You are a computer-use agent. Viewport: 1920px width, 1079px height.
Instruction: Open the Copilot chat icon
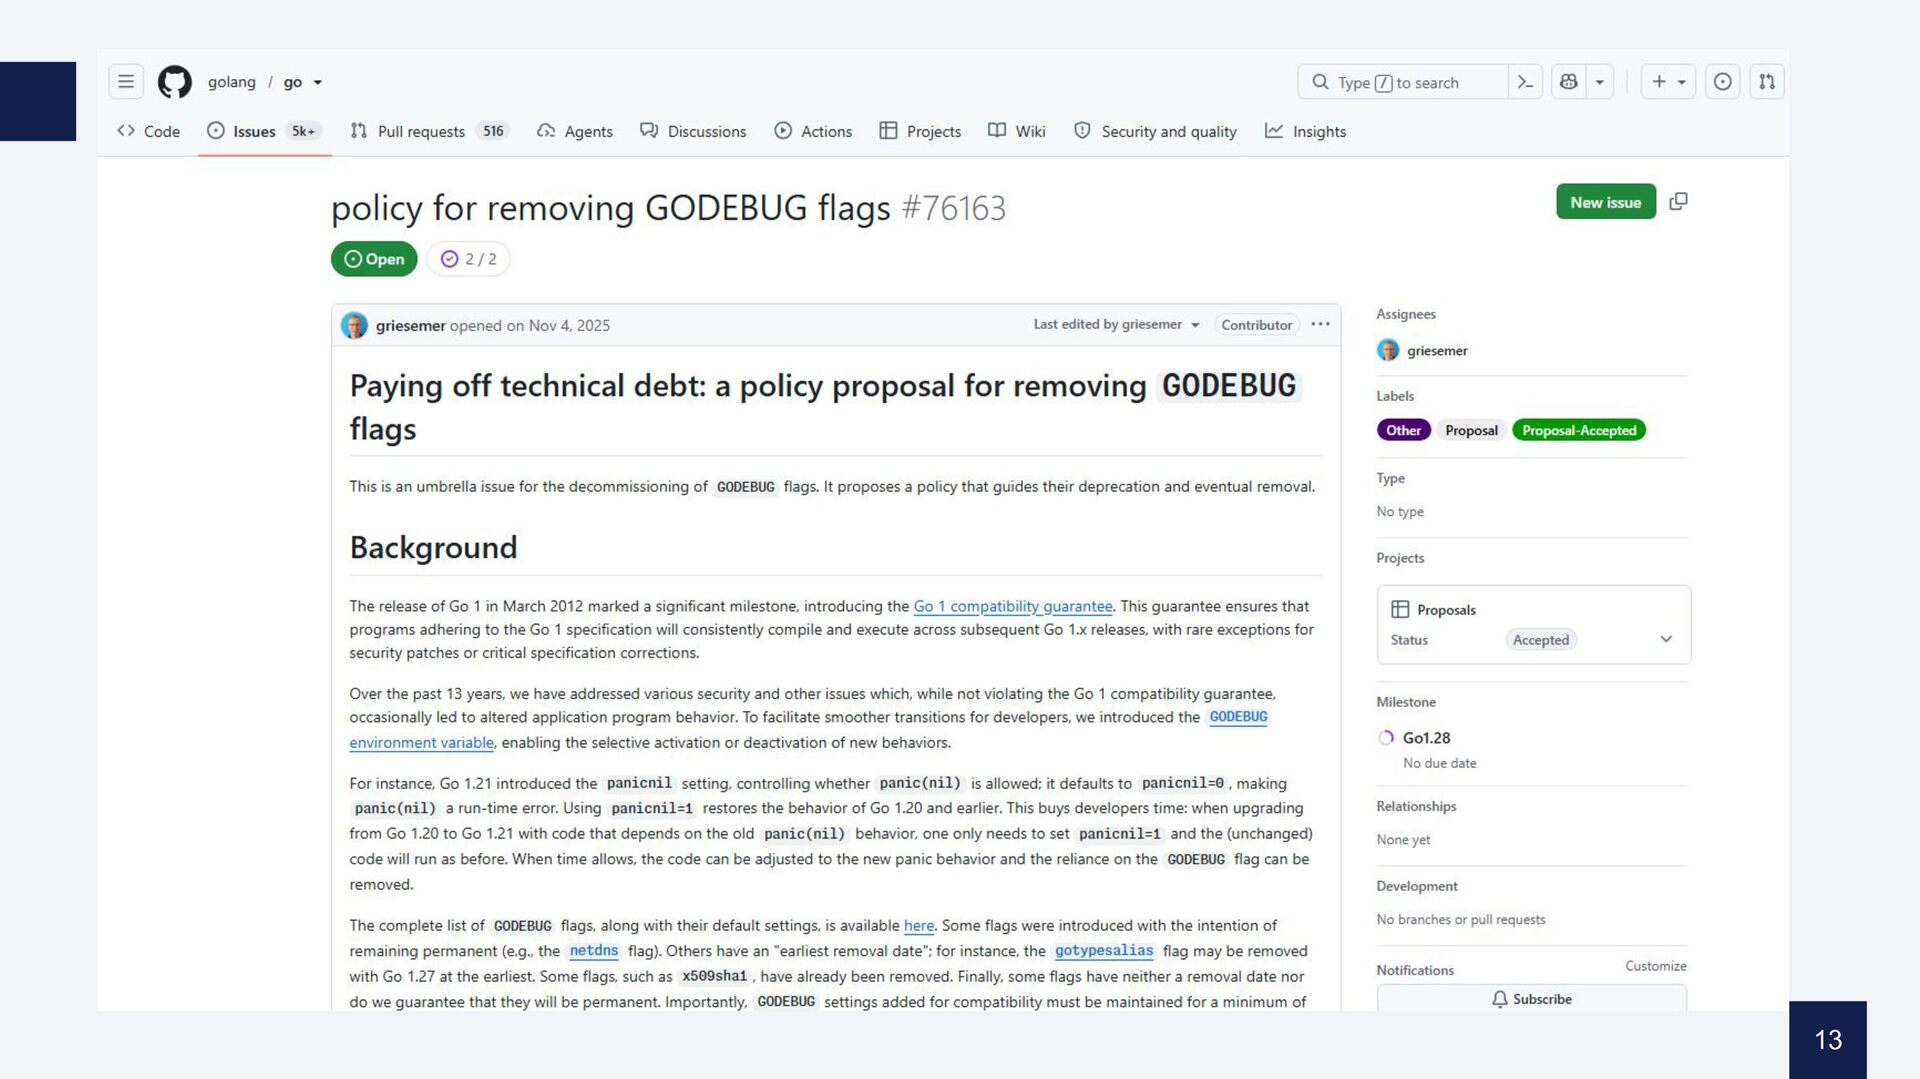coord(1569,82)
